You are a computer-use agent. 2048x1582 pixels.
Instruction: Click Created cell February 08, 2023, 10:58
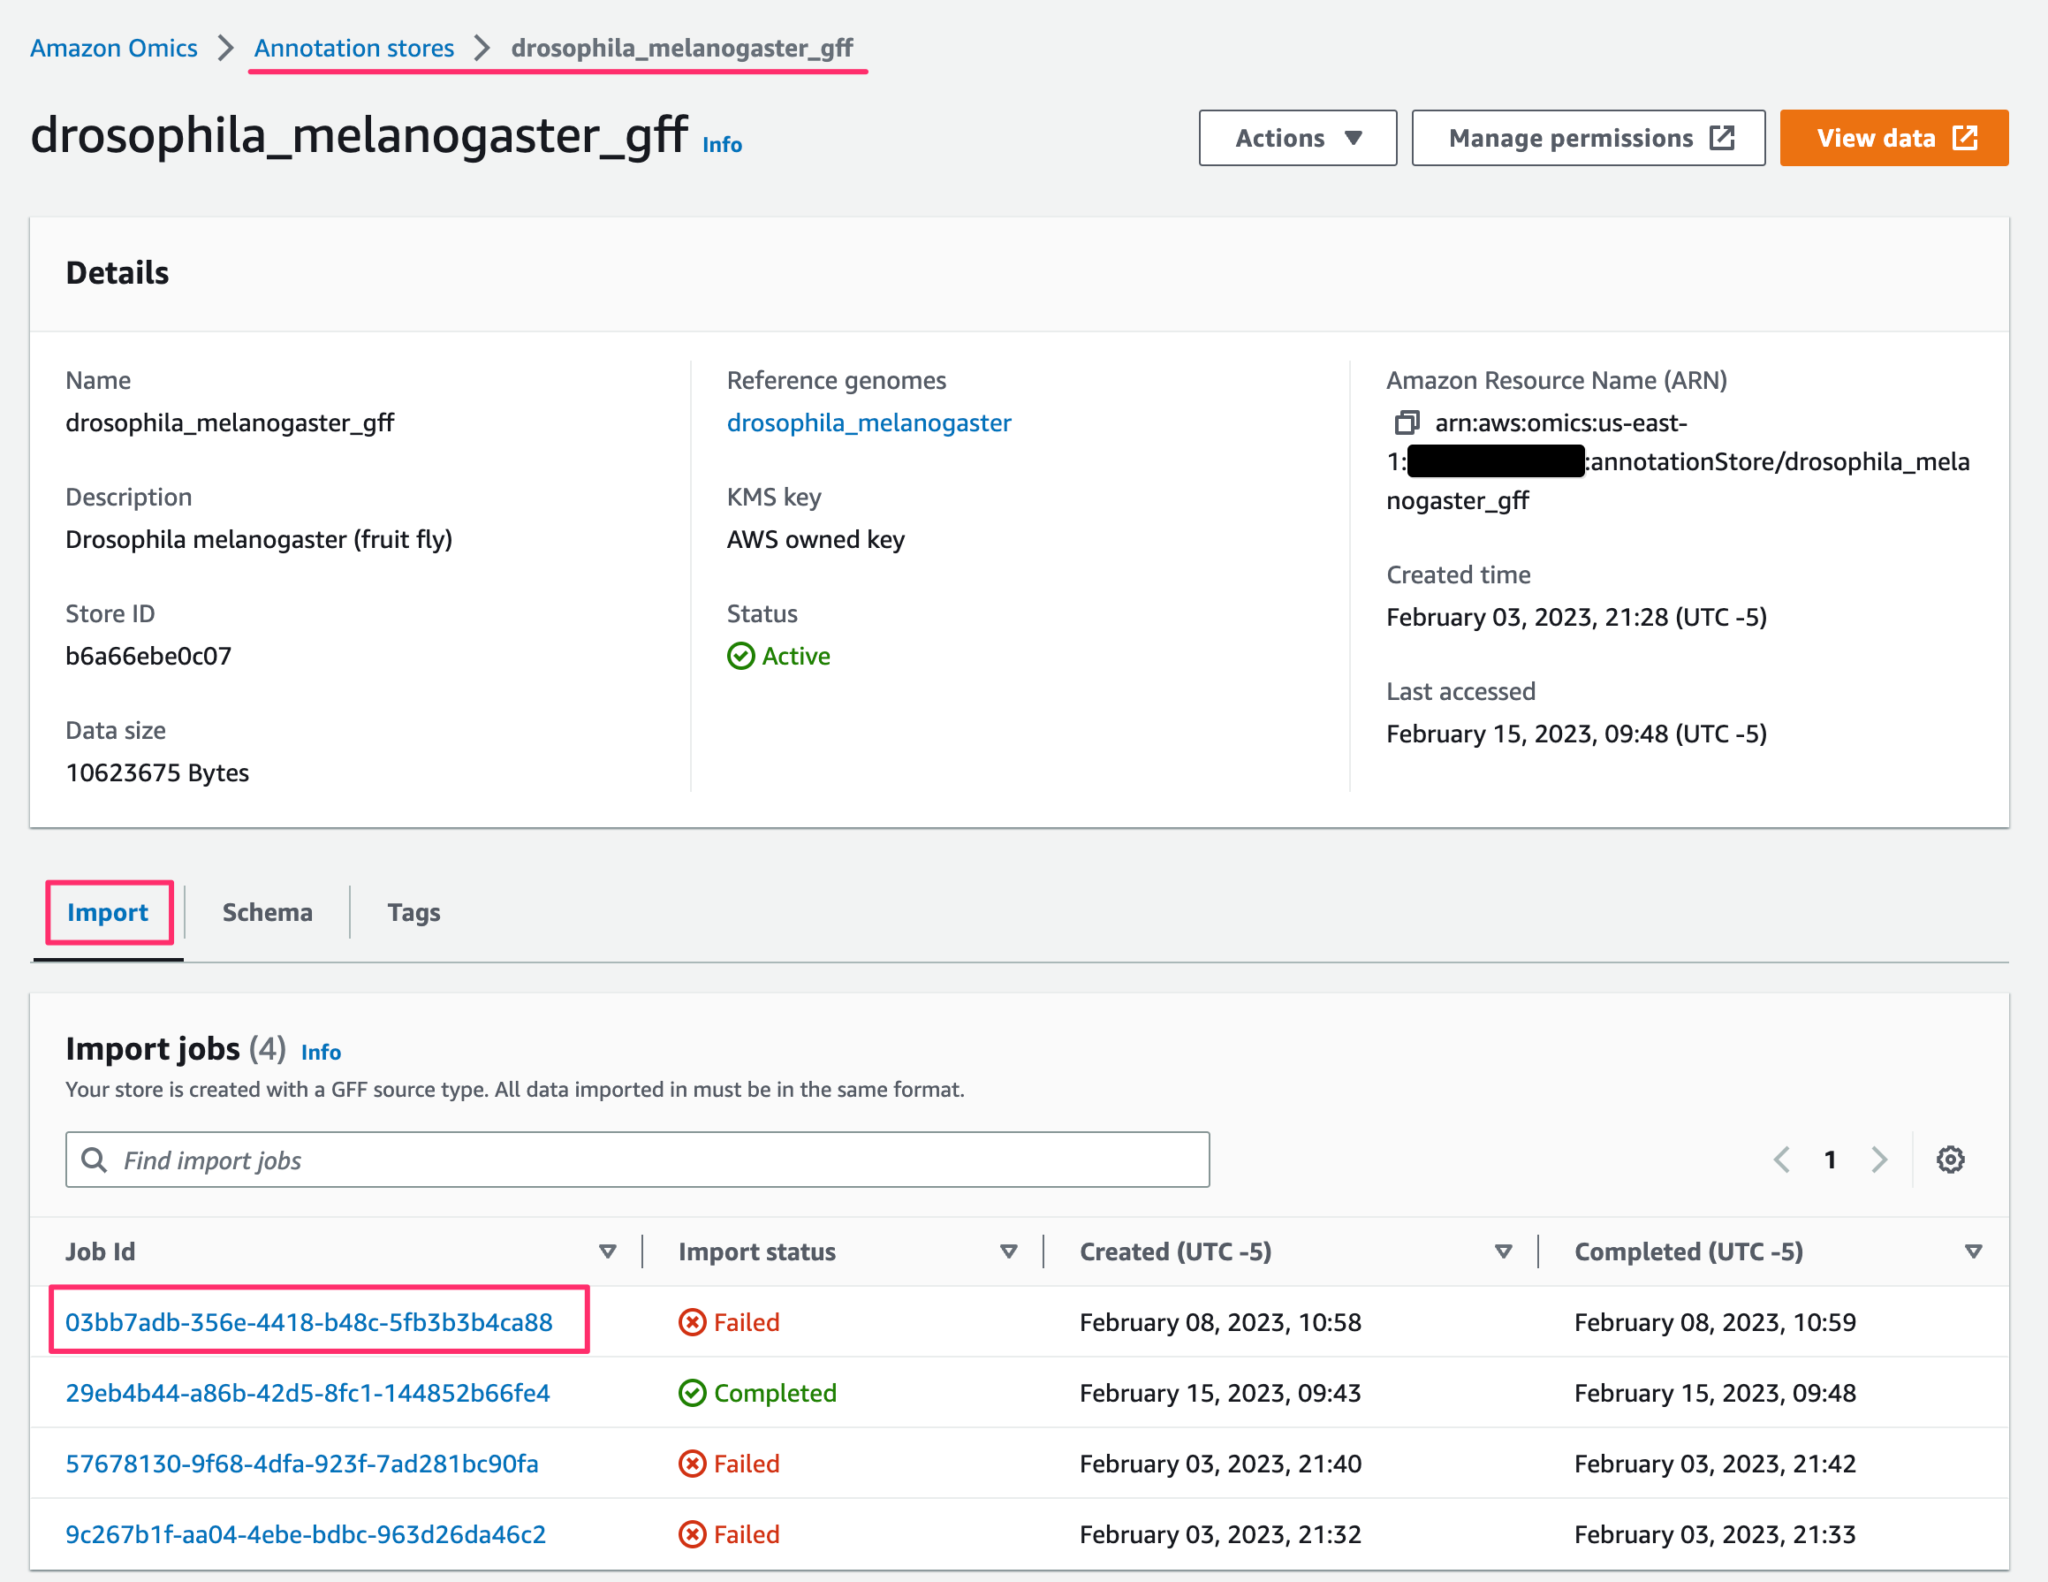pyautogui.click(x=1221, y=1323)
